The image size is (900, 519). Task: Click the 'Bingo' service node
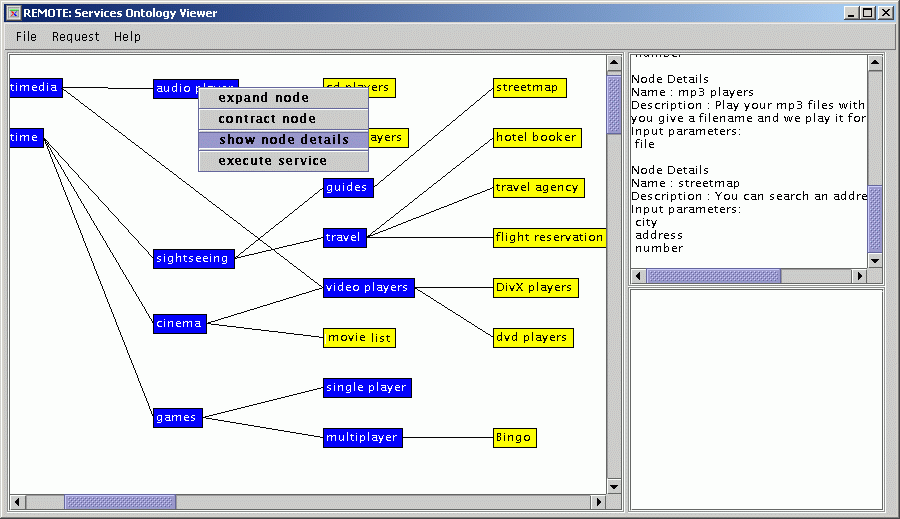(x=514, y=438)
